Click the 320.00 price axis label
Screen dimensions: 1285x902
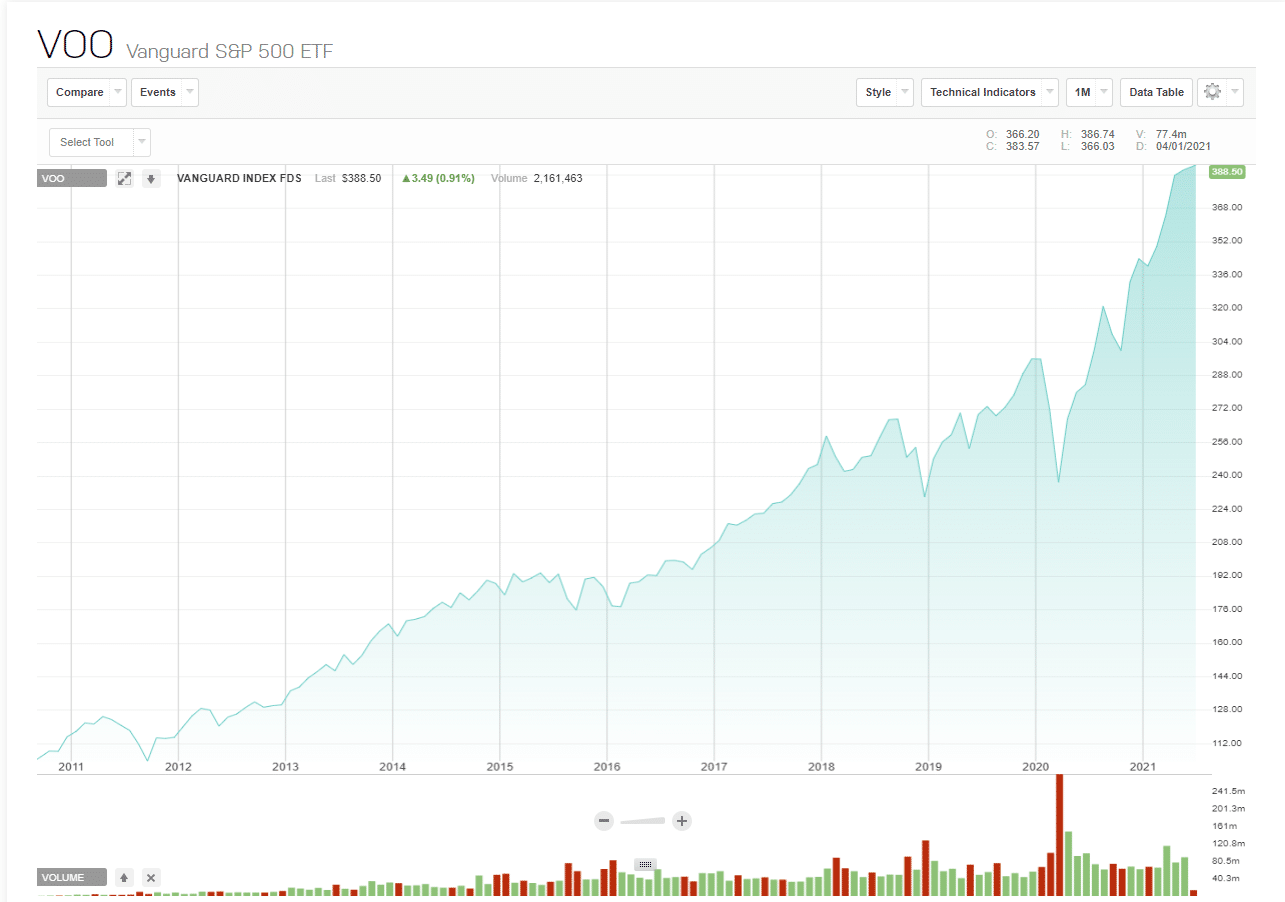[1225, 307]
